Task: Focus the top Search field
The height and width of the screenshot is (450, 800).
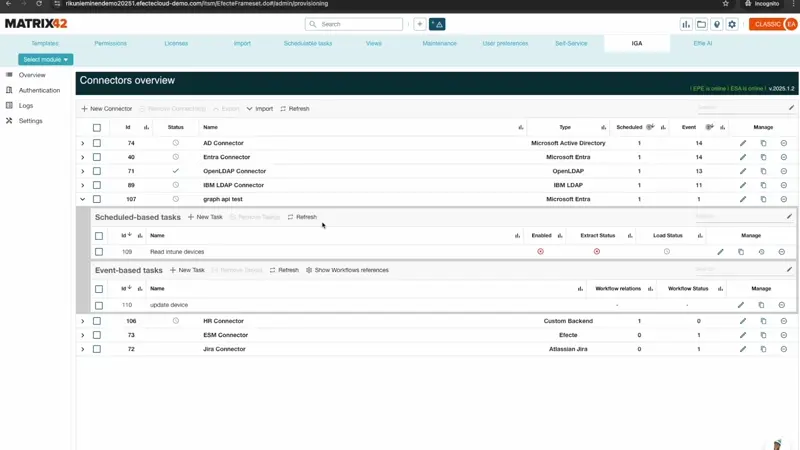Action: pos(355,24)
